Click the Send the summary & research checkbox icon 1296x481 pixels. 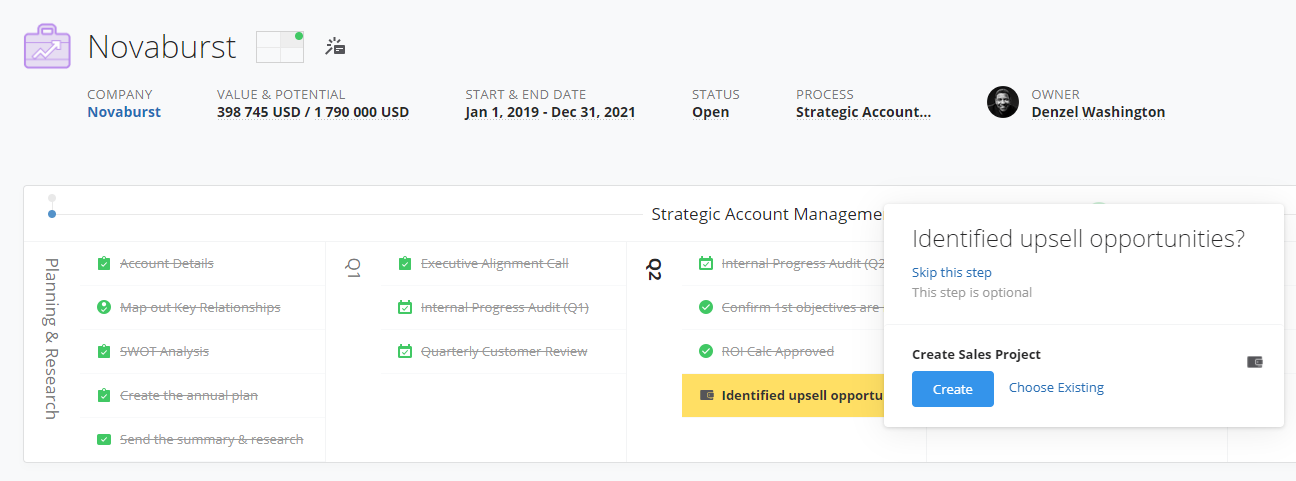click(x=104, y=440)
